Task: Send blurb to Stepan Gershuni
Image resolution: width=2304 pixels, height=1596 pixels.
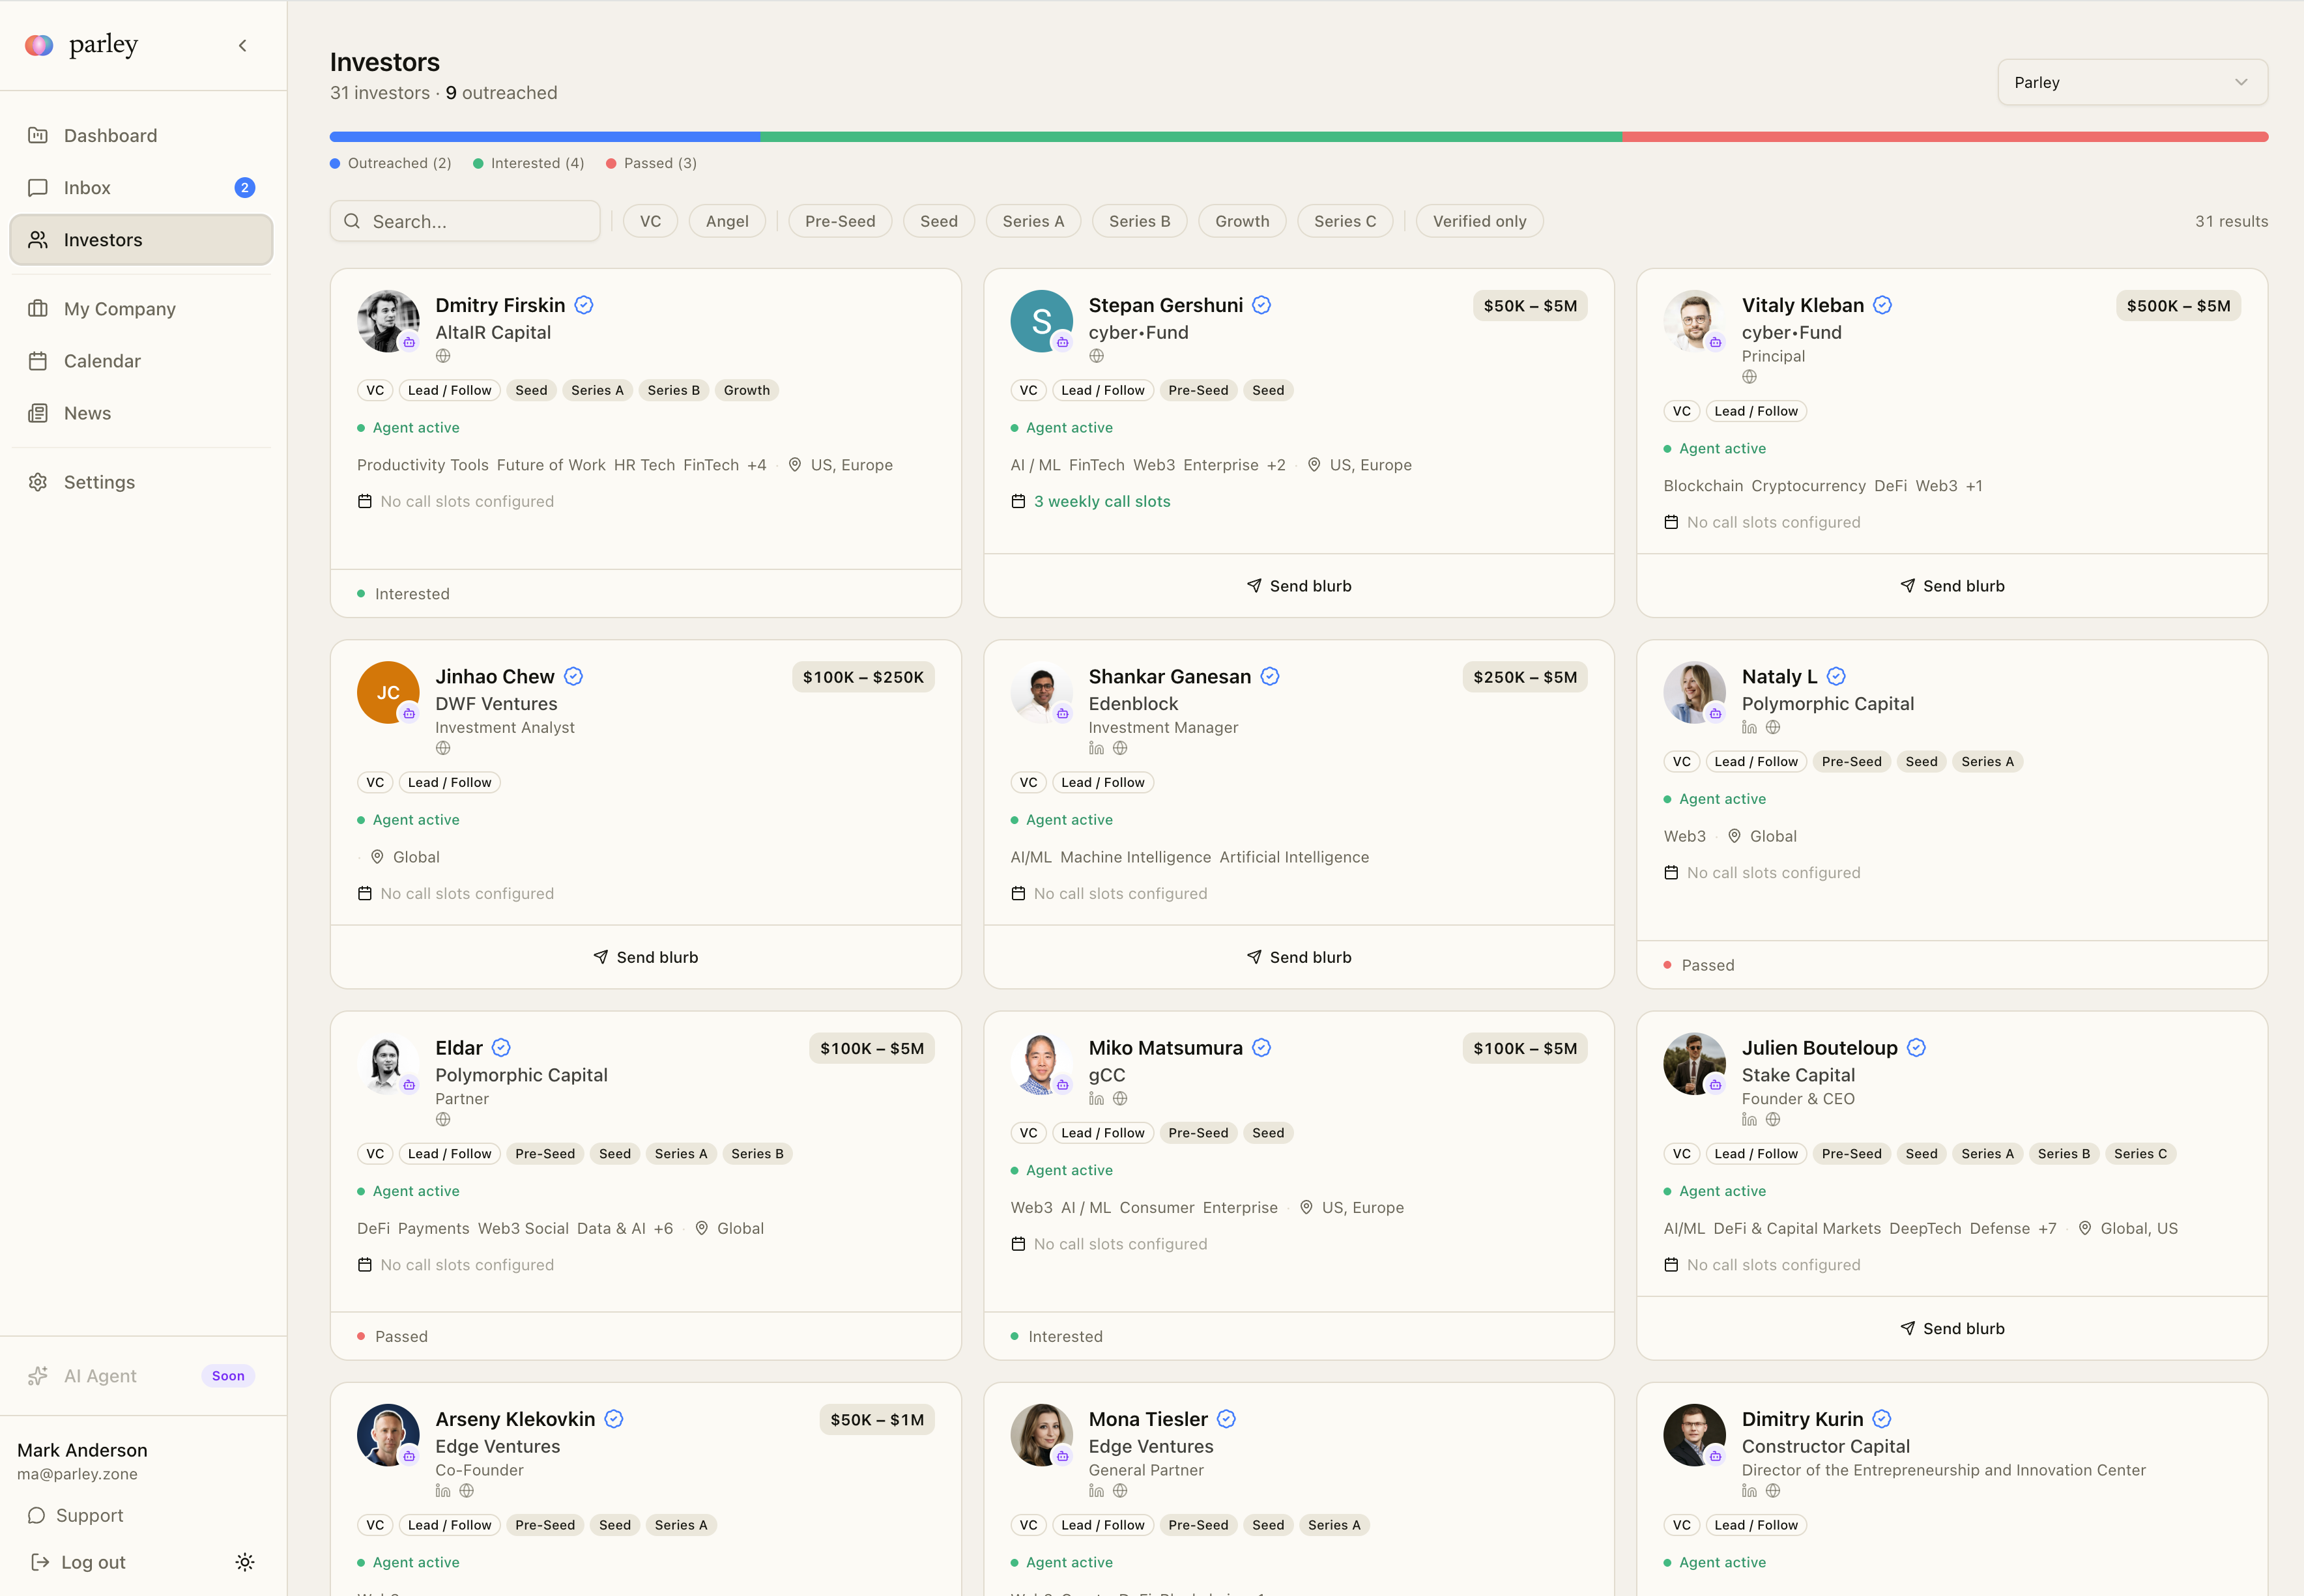Action: pyautogui.click(x=1299, y=586)
